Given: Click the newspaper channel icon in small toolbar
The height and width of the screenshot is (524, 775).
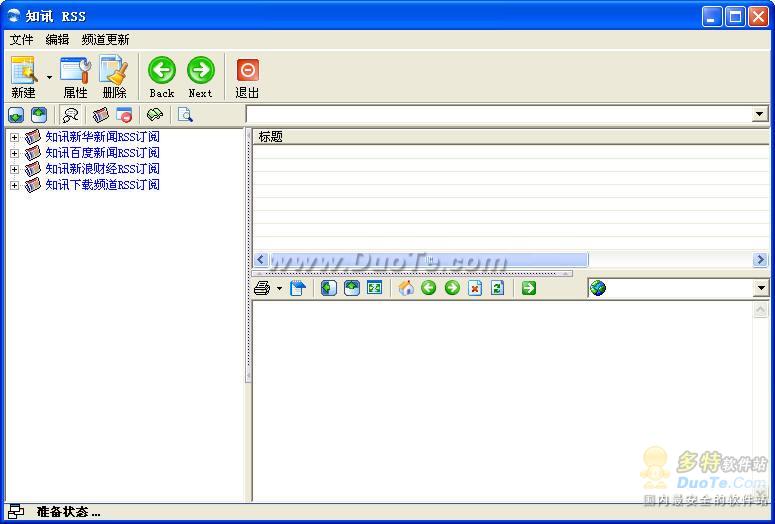Looking at the screenshot, I should coord(101,115).
